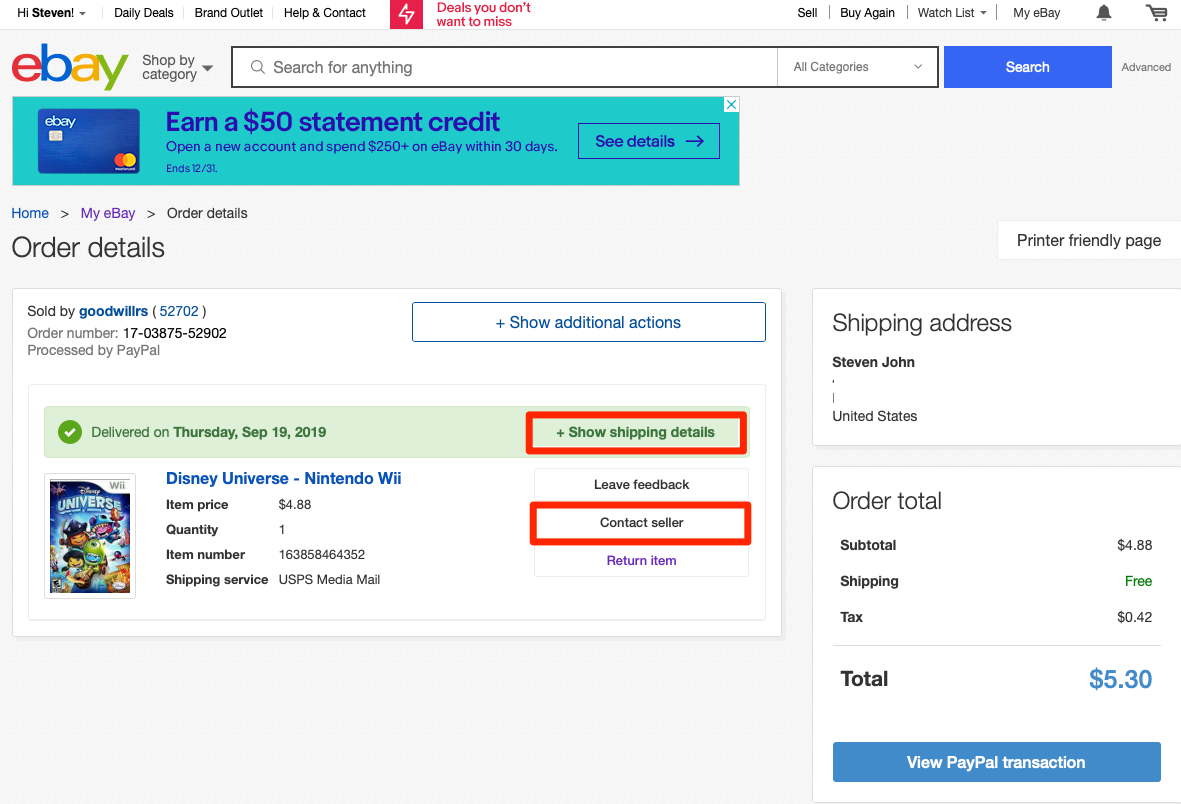Select item number 163858464352
1181x804 pixels.
pyautogui.click(x=322, y=555)
